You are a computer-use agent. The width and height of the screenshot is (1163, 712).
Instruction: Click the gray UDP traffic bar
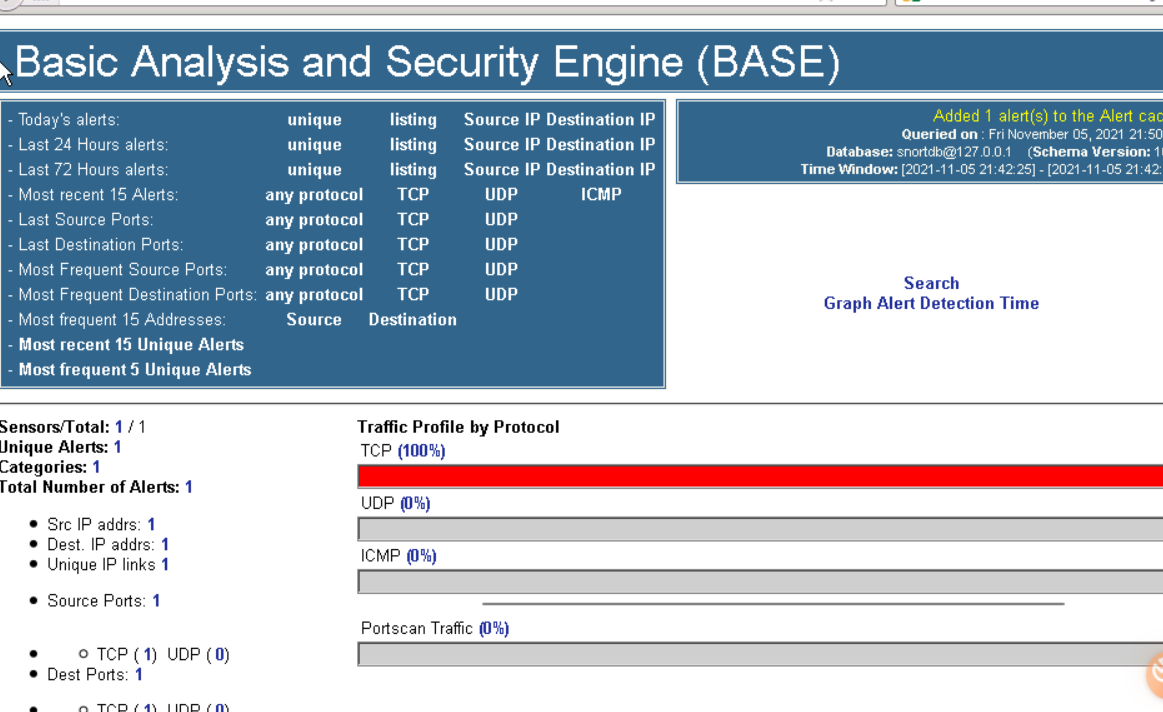coord(760,529)
